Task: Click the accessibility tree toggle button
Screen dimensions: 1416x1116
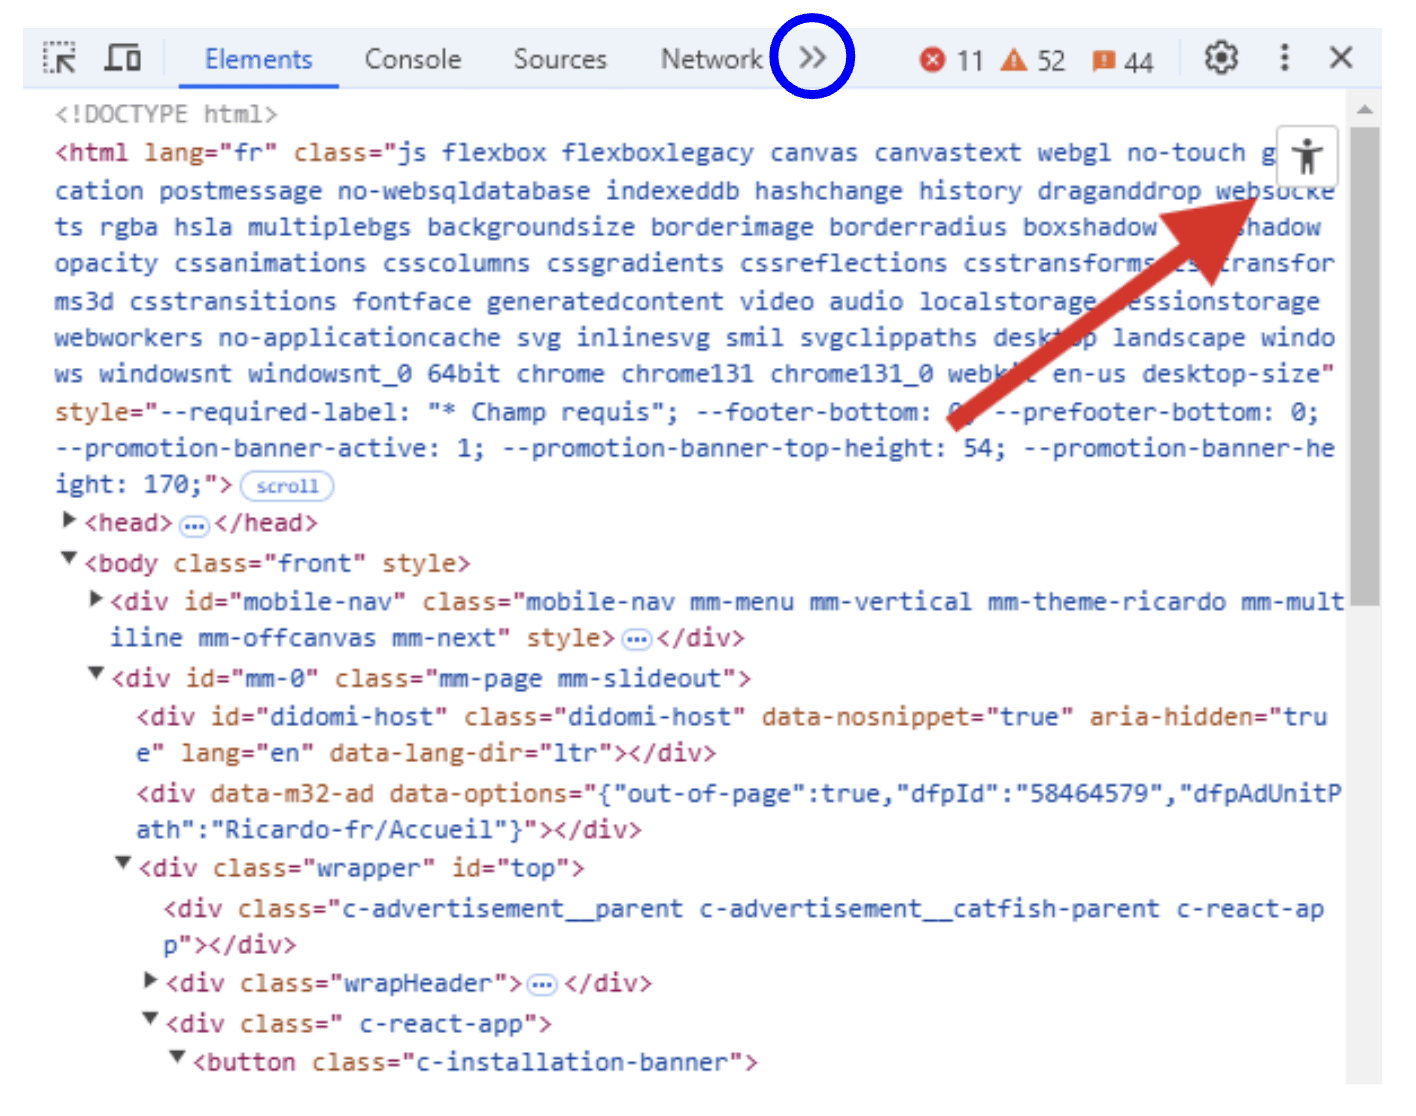Action: [x=1307, y=156]
